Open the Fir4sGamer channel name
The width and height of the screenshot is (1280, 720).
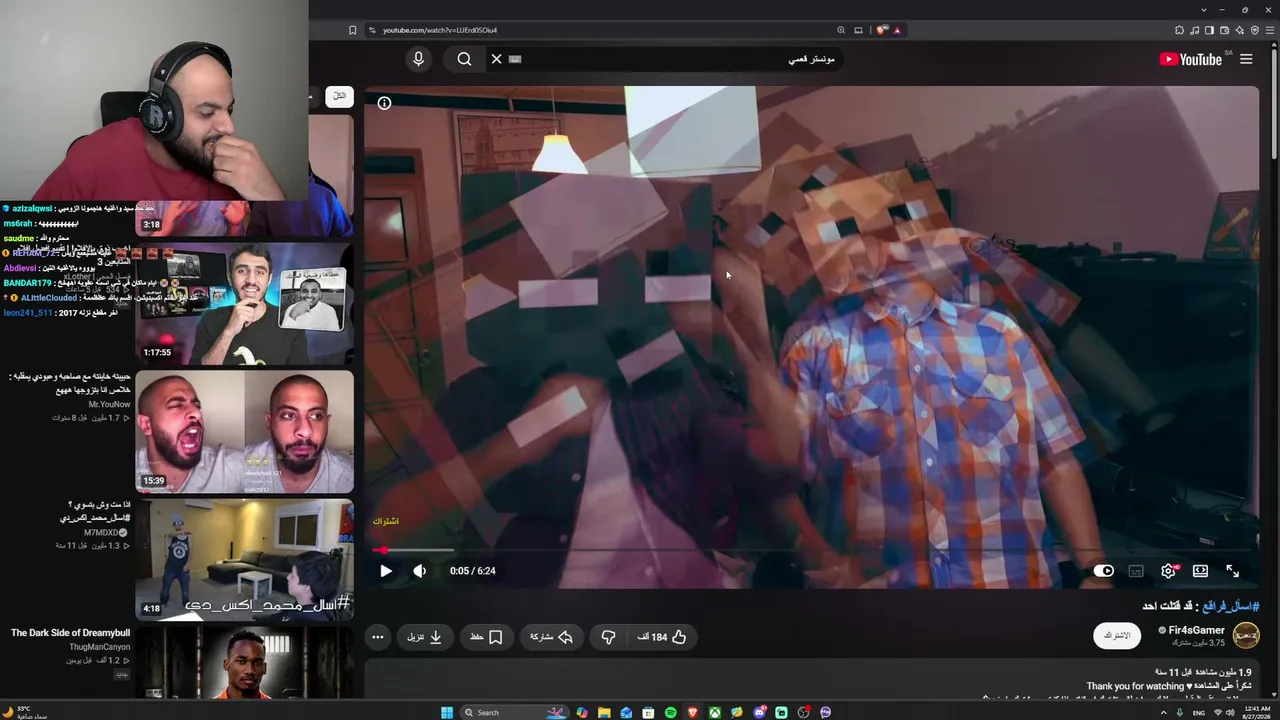pyautogui.click(x=1196, y=630)
